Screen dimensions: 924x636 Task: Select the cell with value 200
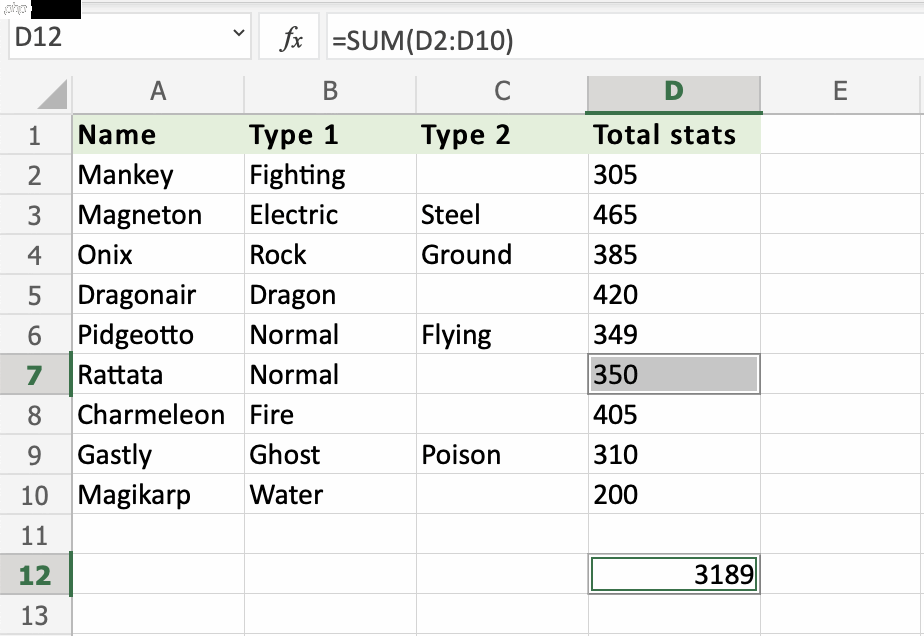coord(674,495)
